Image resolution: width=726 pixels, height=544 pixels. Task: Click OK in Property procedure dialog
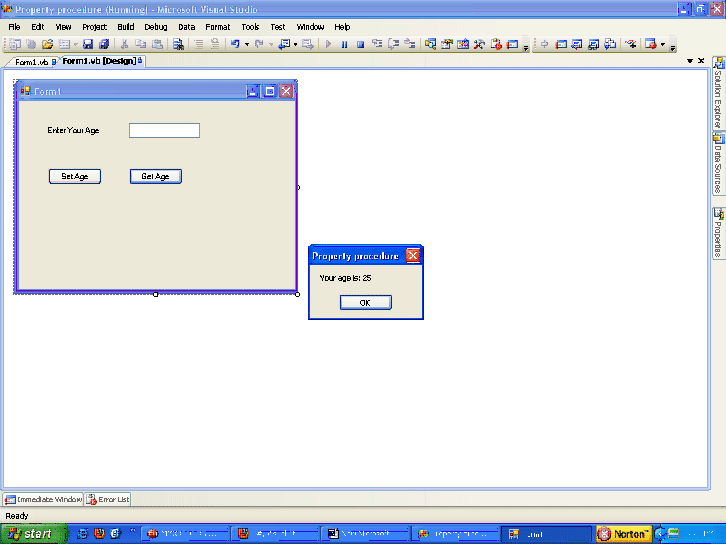point(366,303)
